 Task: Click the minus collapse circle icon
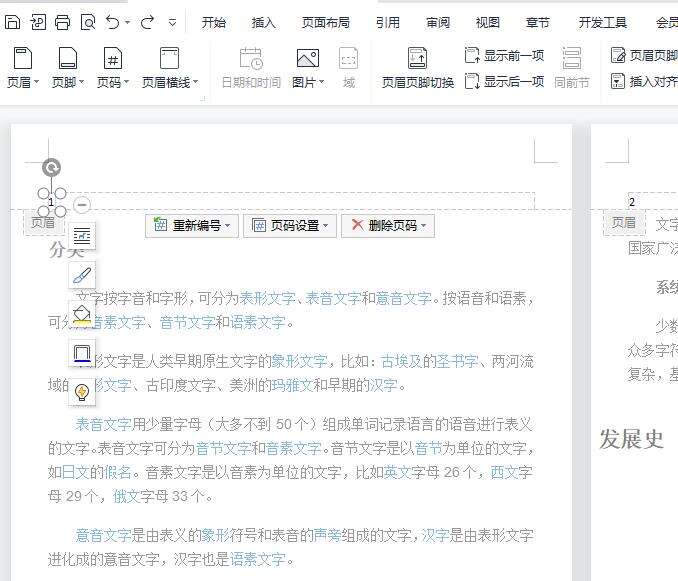point(82,204)
